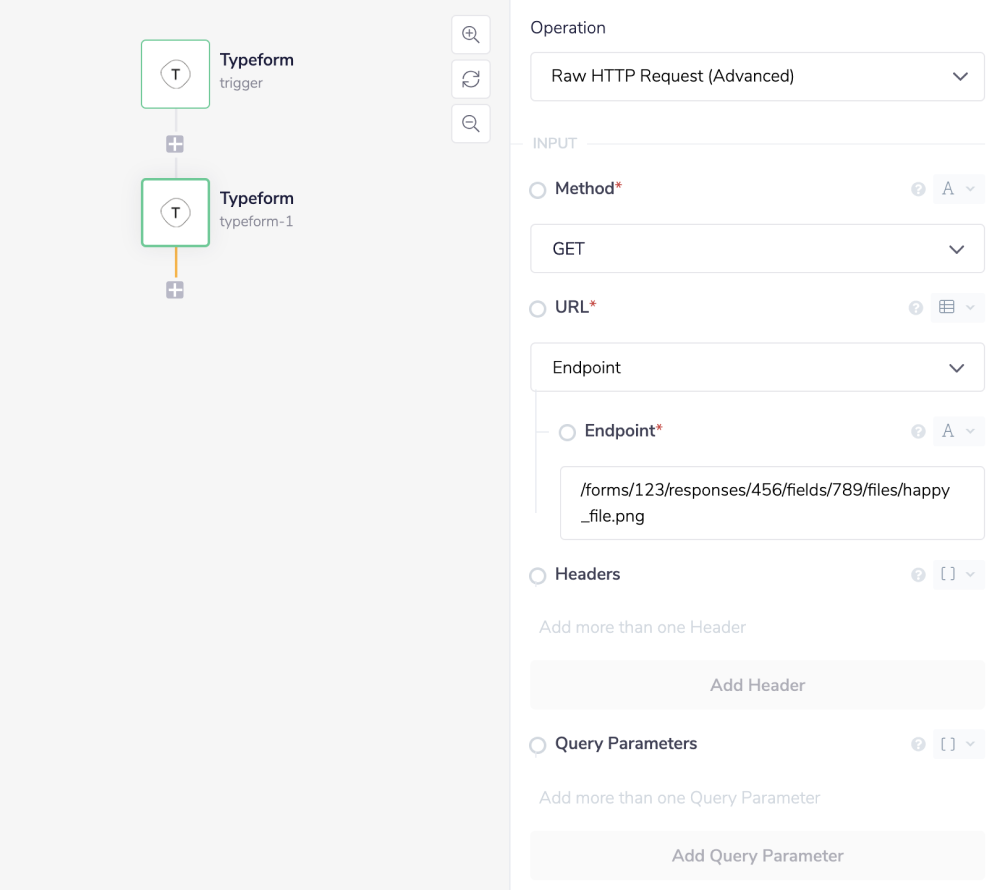Click the zoom-in magnifier on the canvas
Image resolution: width=1000 pixels, height=890 pixels.
pyautogui.click(x=470, y=34)
